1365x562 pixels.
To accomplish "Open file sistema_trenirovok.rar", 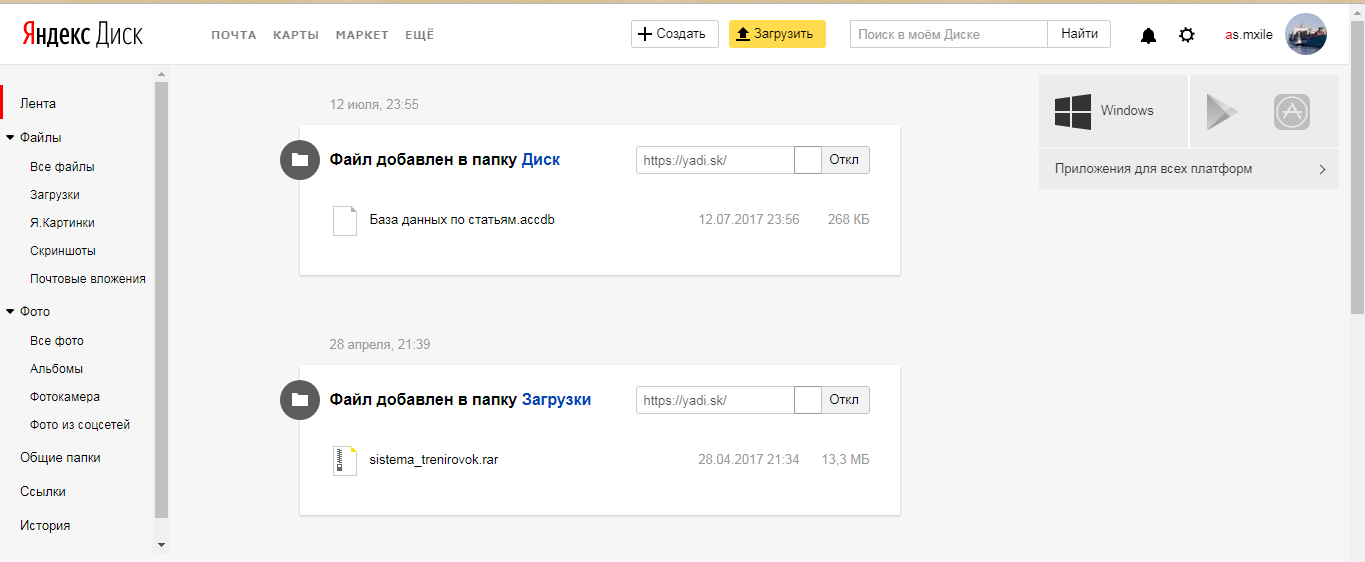I will 434,460.
